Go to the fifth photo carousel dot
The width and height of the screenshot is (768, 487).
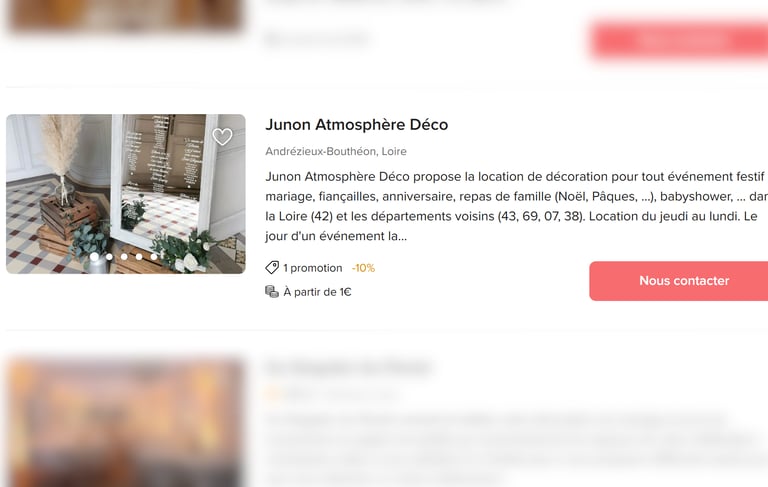pos(154,257)
